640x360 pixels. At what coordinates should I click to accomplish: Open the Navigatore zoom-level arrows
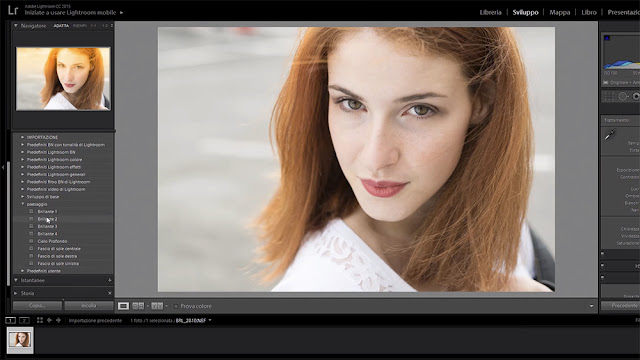tap(112, 25)
